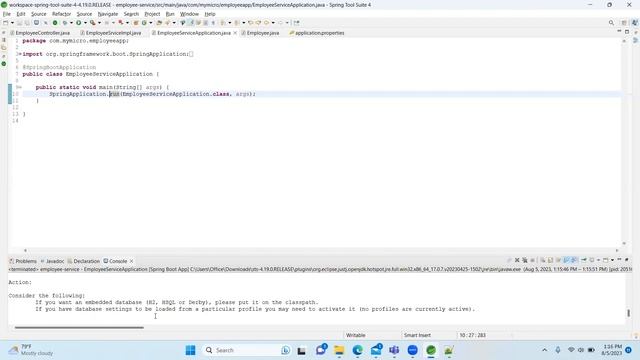Click the green Run toolbar button
The image size is (640, 360).
[x=78, y=23]
